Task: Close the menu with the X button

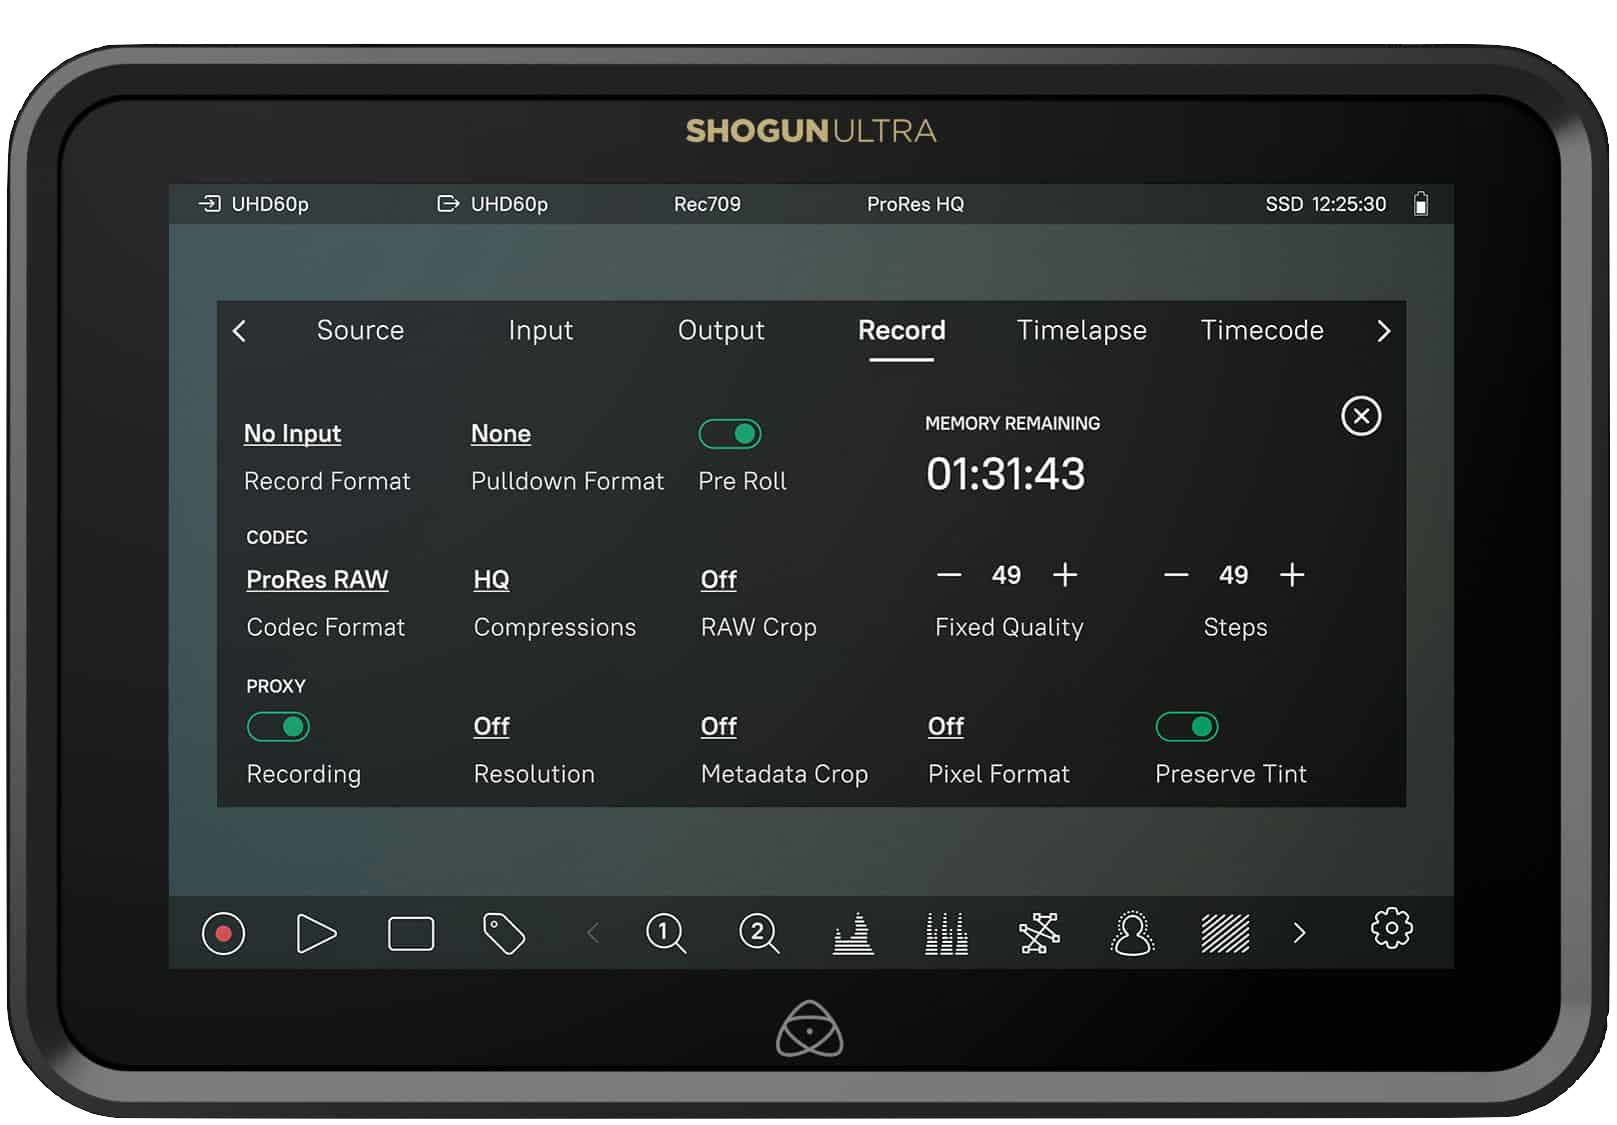Action: 1361,416
